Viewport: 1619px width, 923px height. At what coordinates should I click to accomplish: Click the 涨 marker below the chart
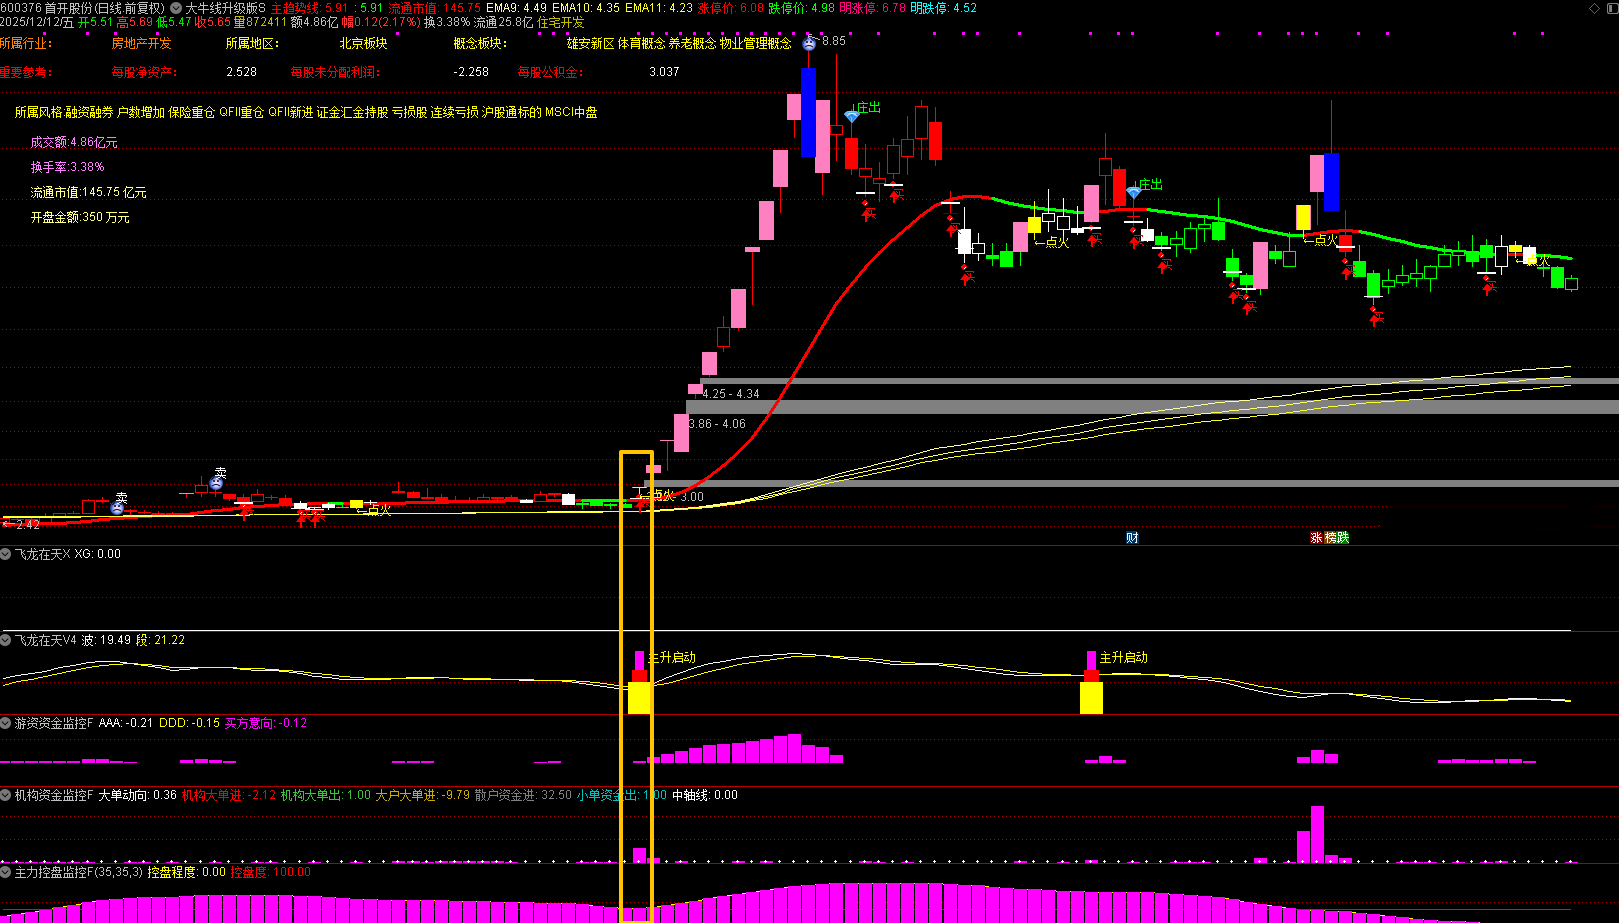[x=1316, y=538]
